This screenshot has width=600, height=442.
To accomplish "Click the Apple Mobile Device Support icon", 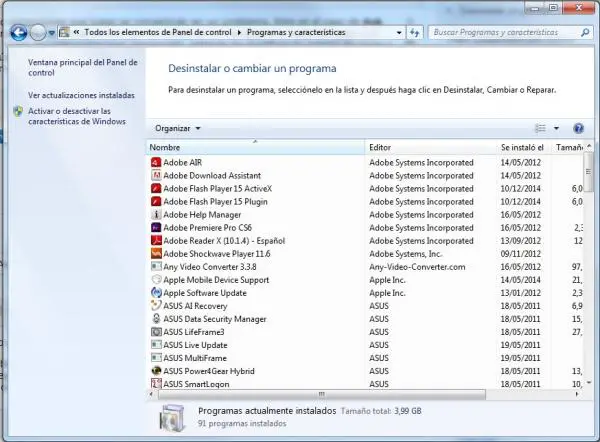I will 156,279.
